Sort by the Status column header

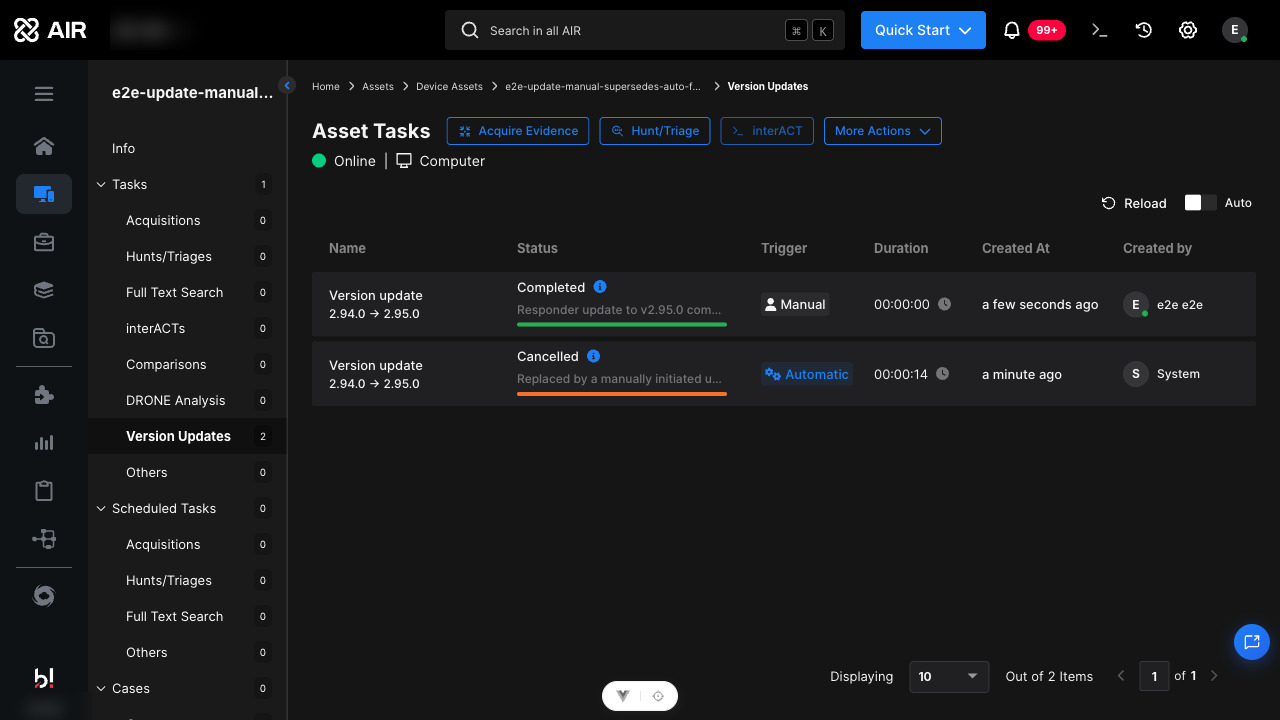coord(537,248)
